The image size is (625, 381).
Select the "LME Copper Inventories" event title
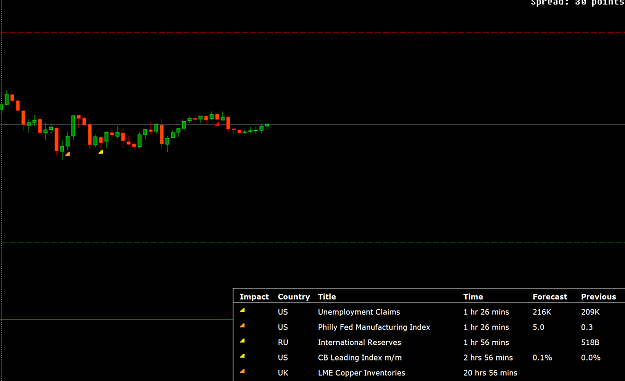[x=362, y=373]
